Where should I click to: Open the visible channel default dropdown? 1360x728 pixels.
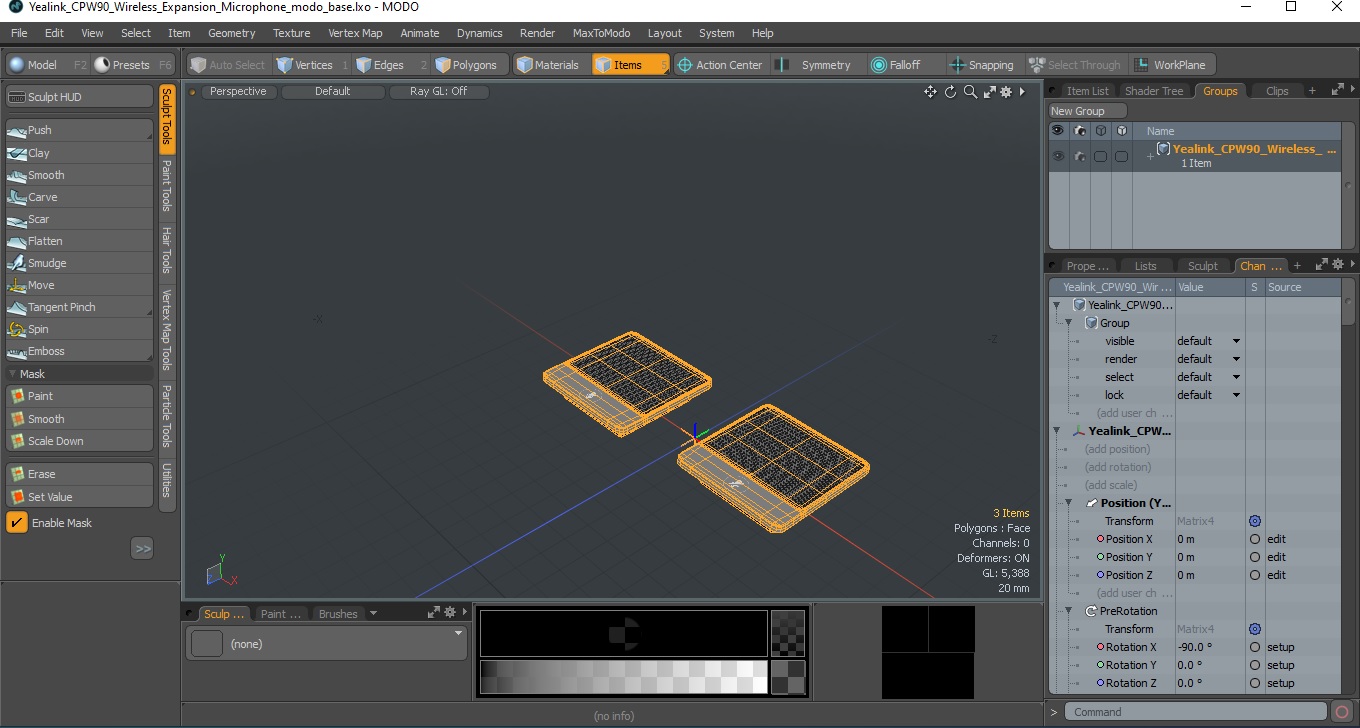[1209, 341]
